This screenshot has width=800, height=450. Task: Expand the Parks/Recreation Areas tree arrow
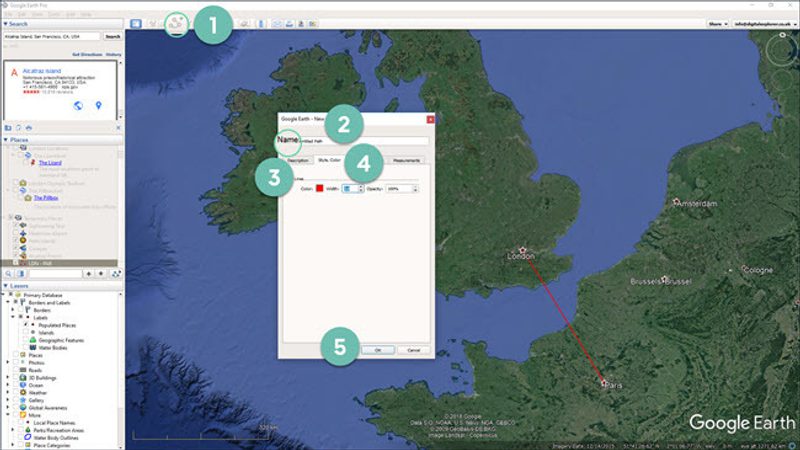13,430
